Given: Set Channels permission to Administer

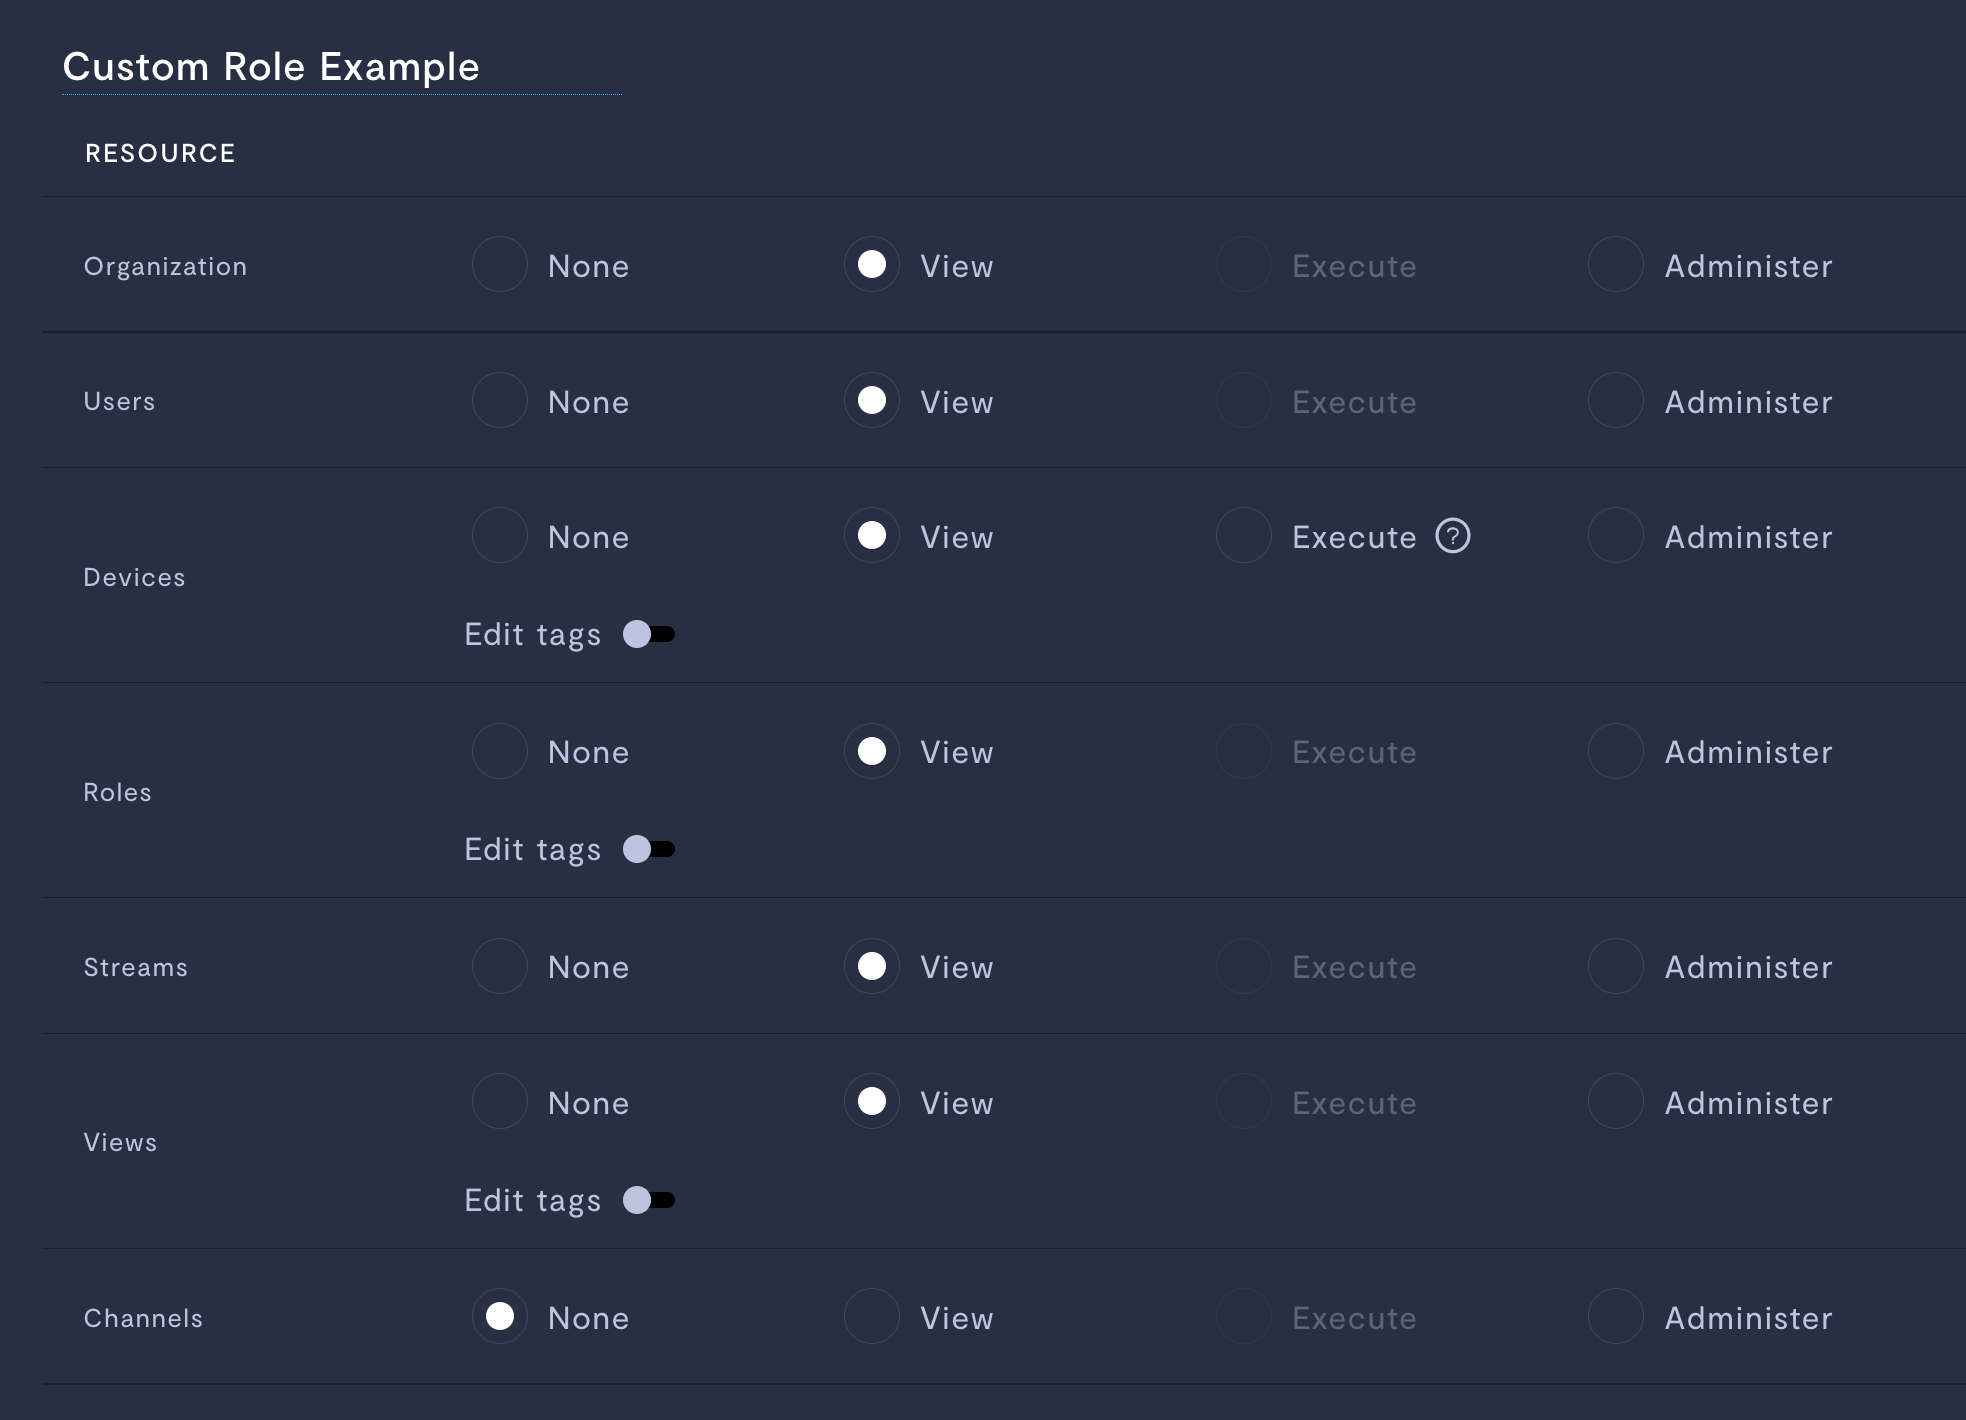Looking at the screenshot, I should point(1616,1317).
